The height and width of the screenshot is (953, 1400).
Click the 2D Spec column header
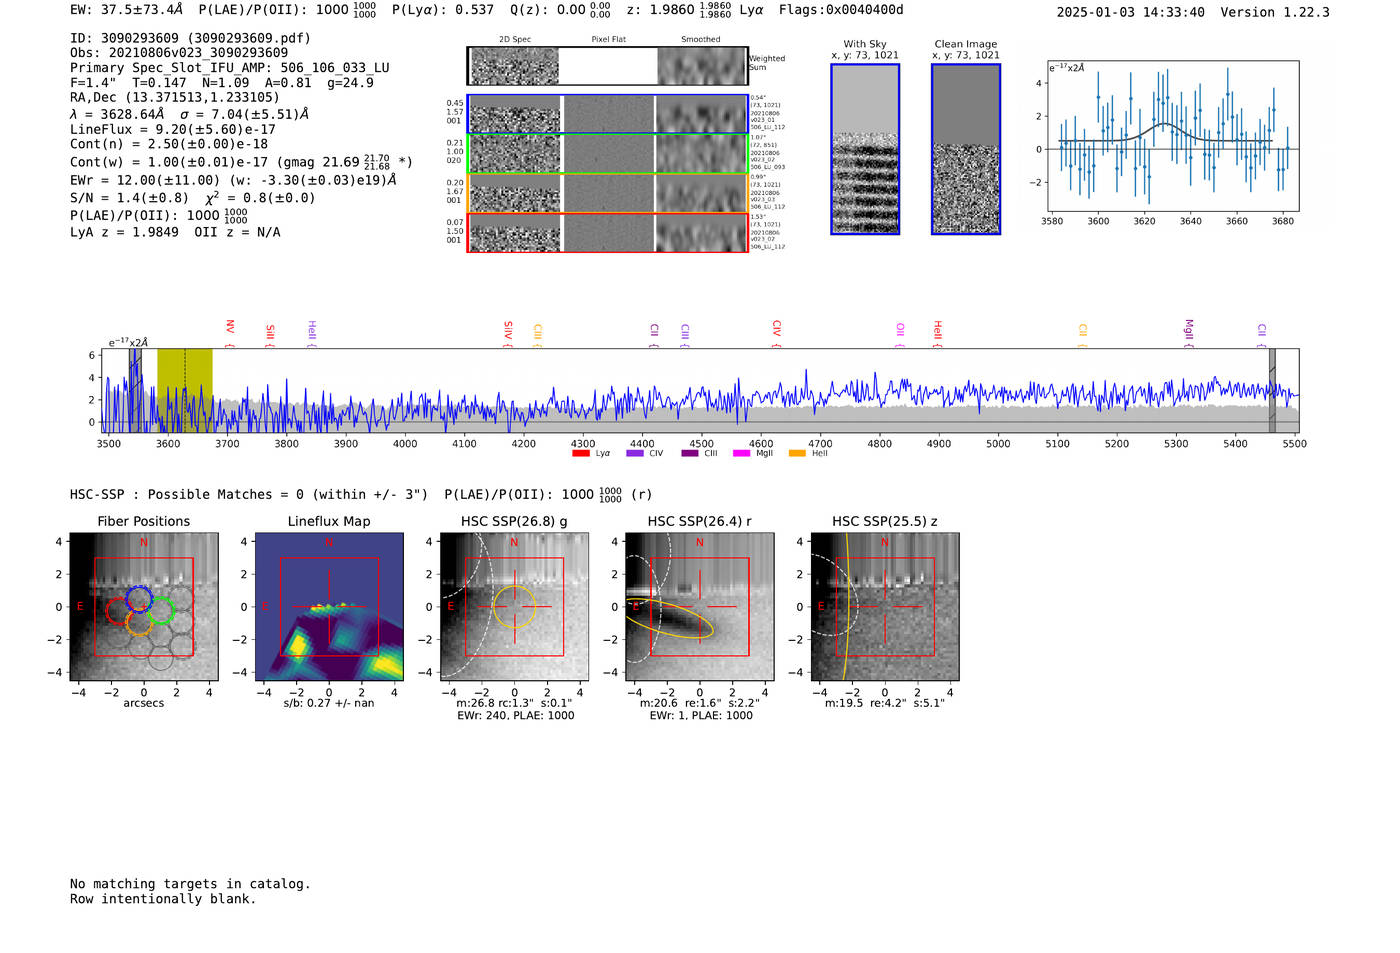coord(515,40)
